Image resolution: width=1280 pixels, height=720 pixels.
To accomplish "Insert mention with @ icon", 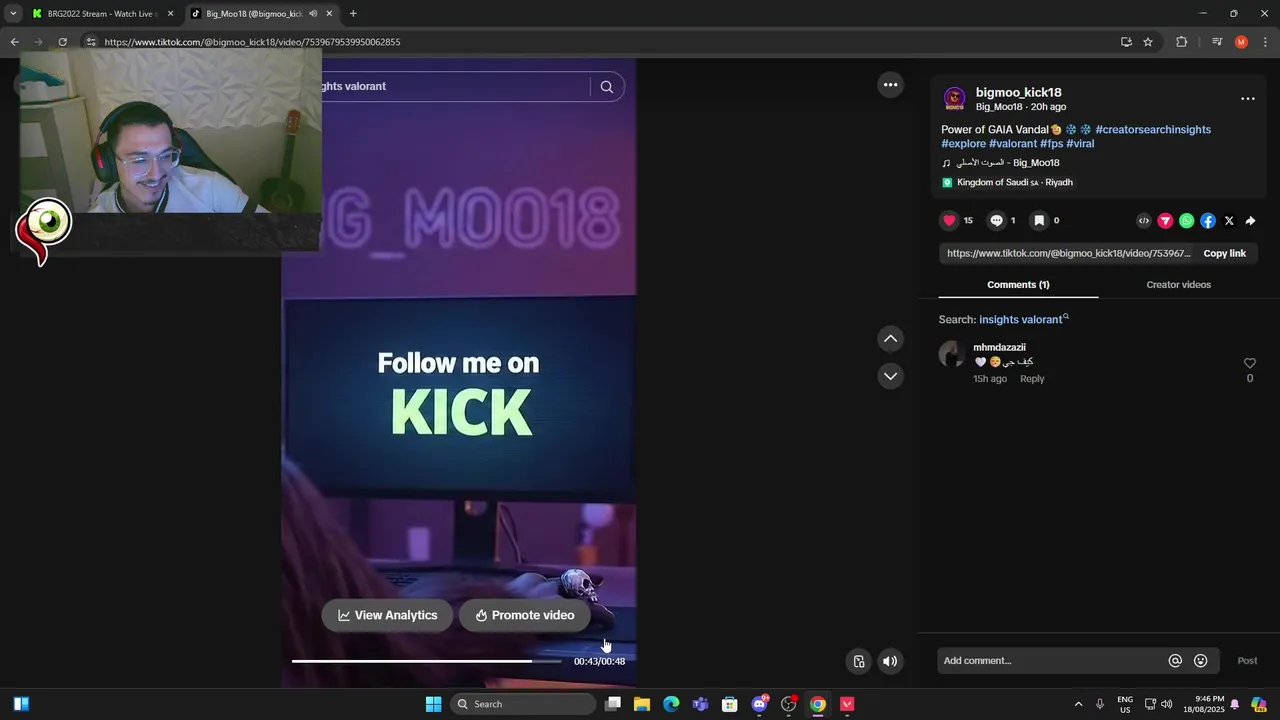I will coord(1175,661).
